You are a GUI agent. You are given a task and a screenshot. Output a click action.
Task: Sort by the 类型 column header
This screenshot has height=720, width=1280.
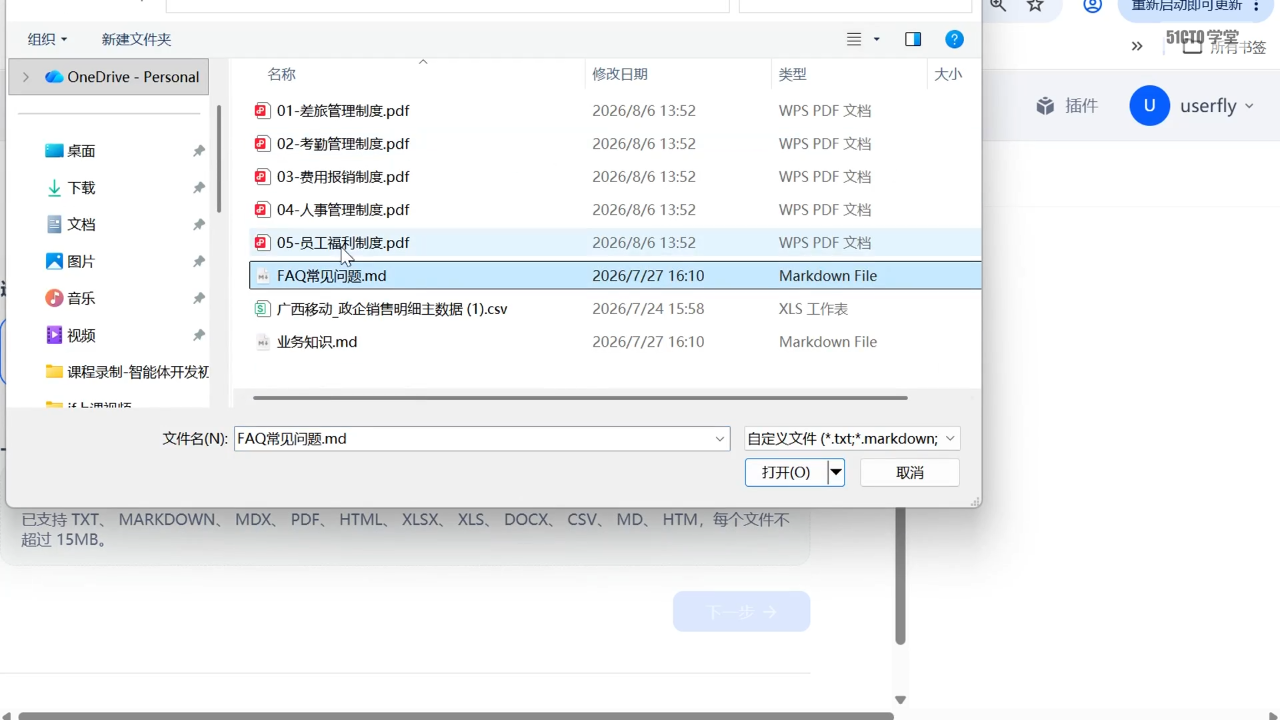(793, 74)
